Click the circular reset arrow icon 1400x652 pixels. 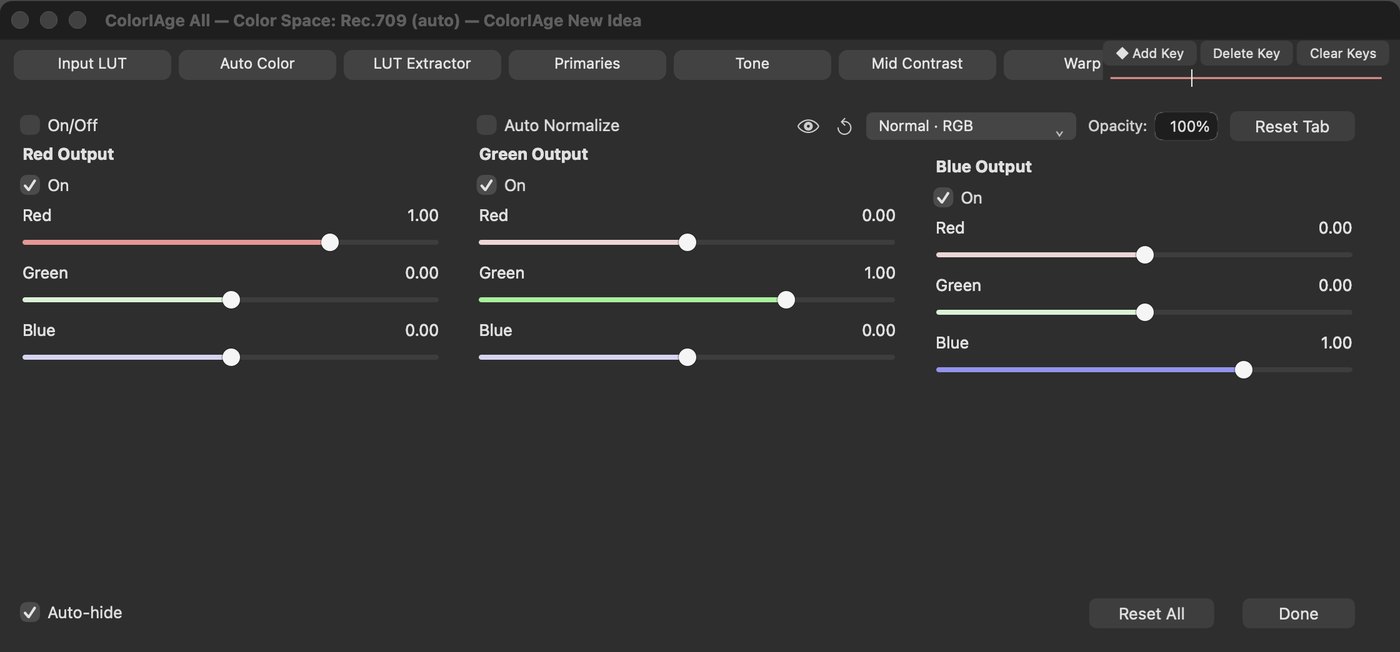[x=844, y=126]
